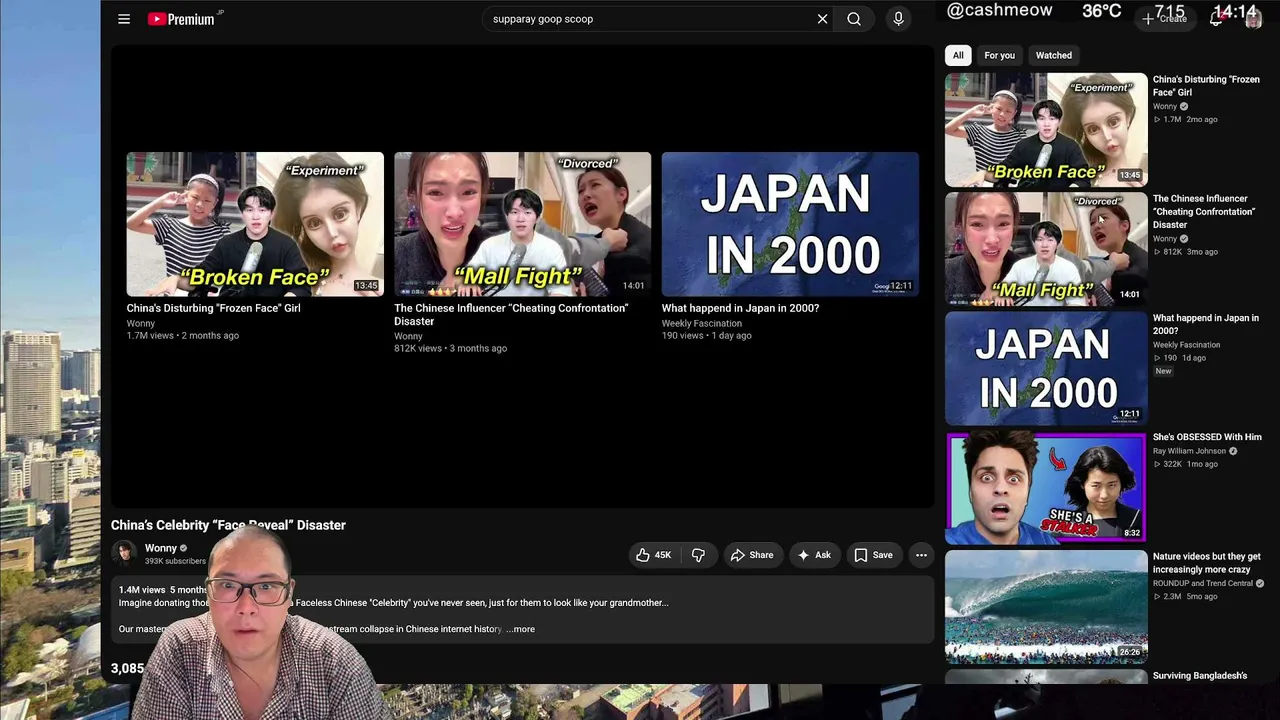Open sidebar 'Mall Fight' video thumbnail
The image size is (1280, 720).
1046,248
